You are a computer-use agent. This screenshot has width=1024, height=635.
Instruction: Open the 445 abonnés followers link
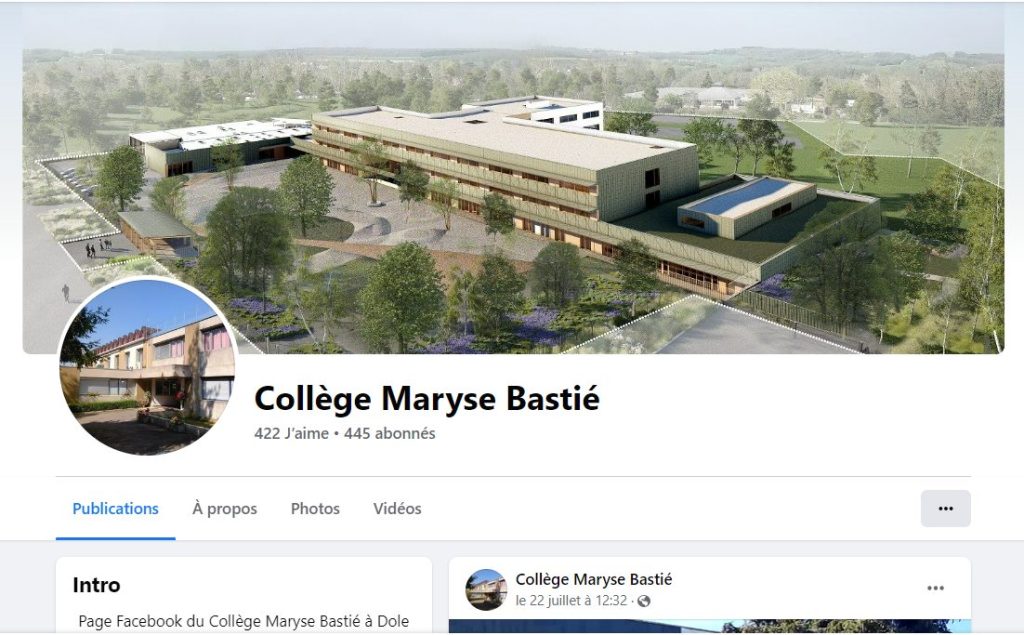390,433
